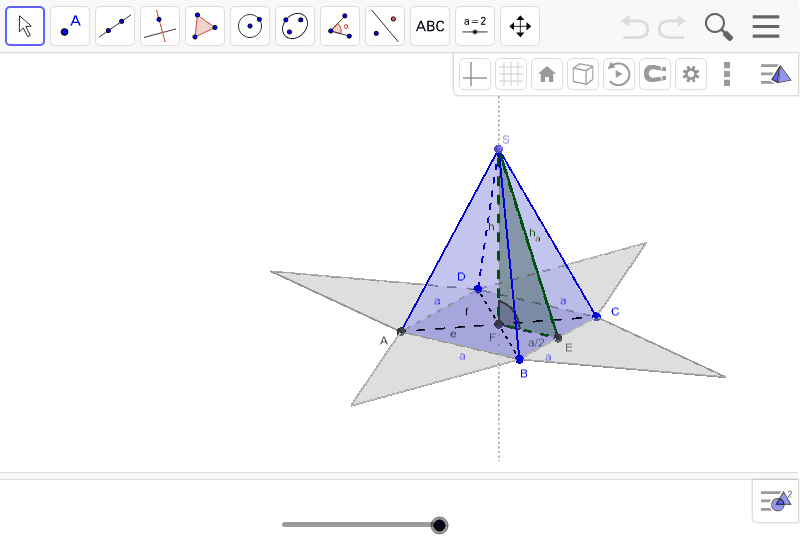This screenshot has height=550, width=800.
Task: Toggle the 2D graphics style bar
Action: click(x=776, y=501)
